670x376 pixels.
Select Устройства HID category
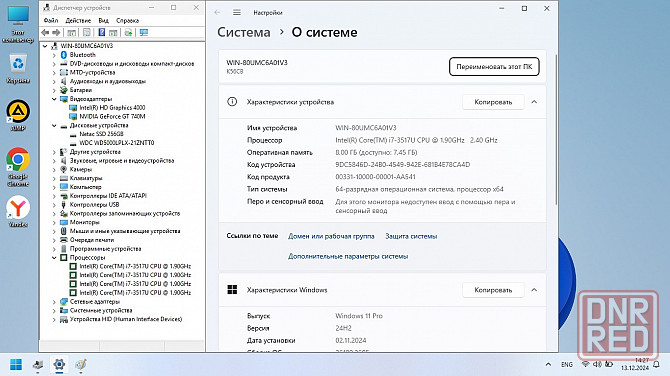point(126,319)
